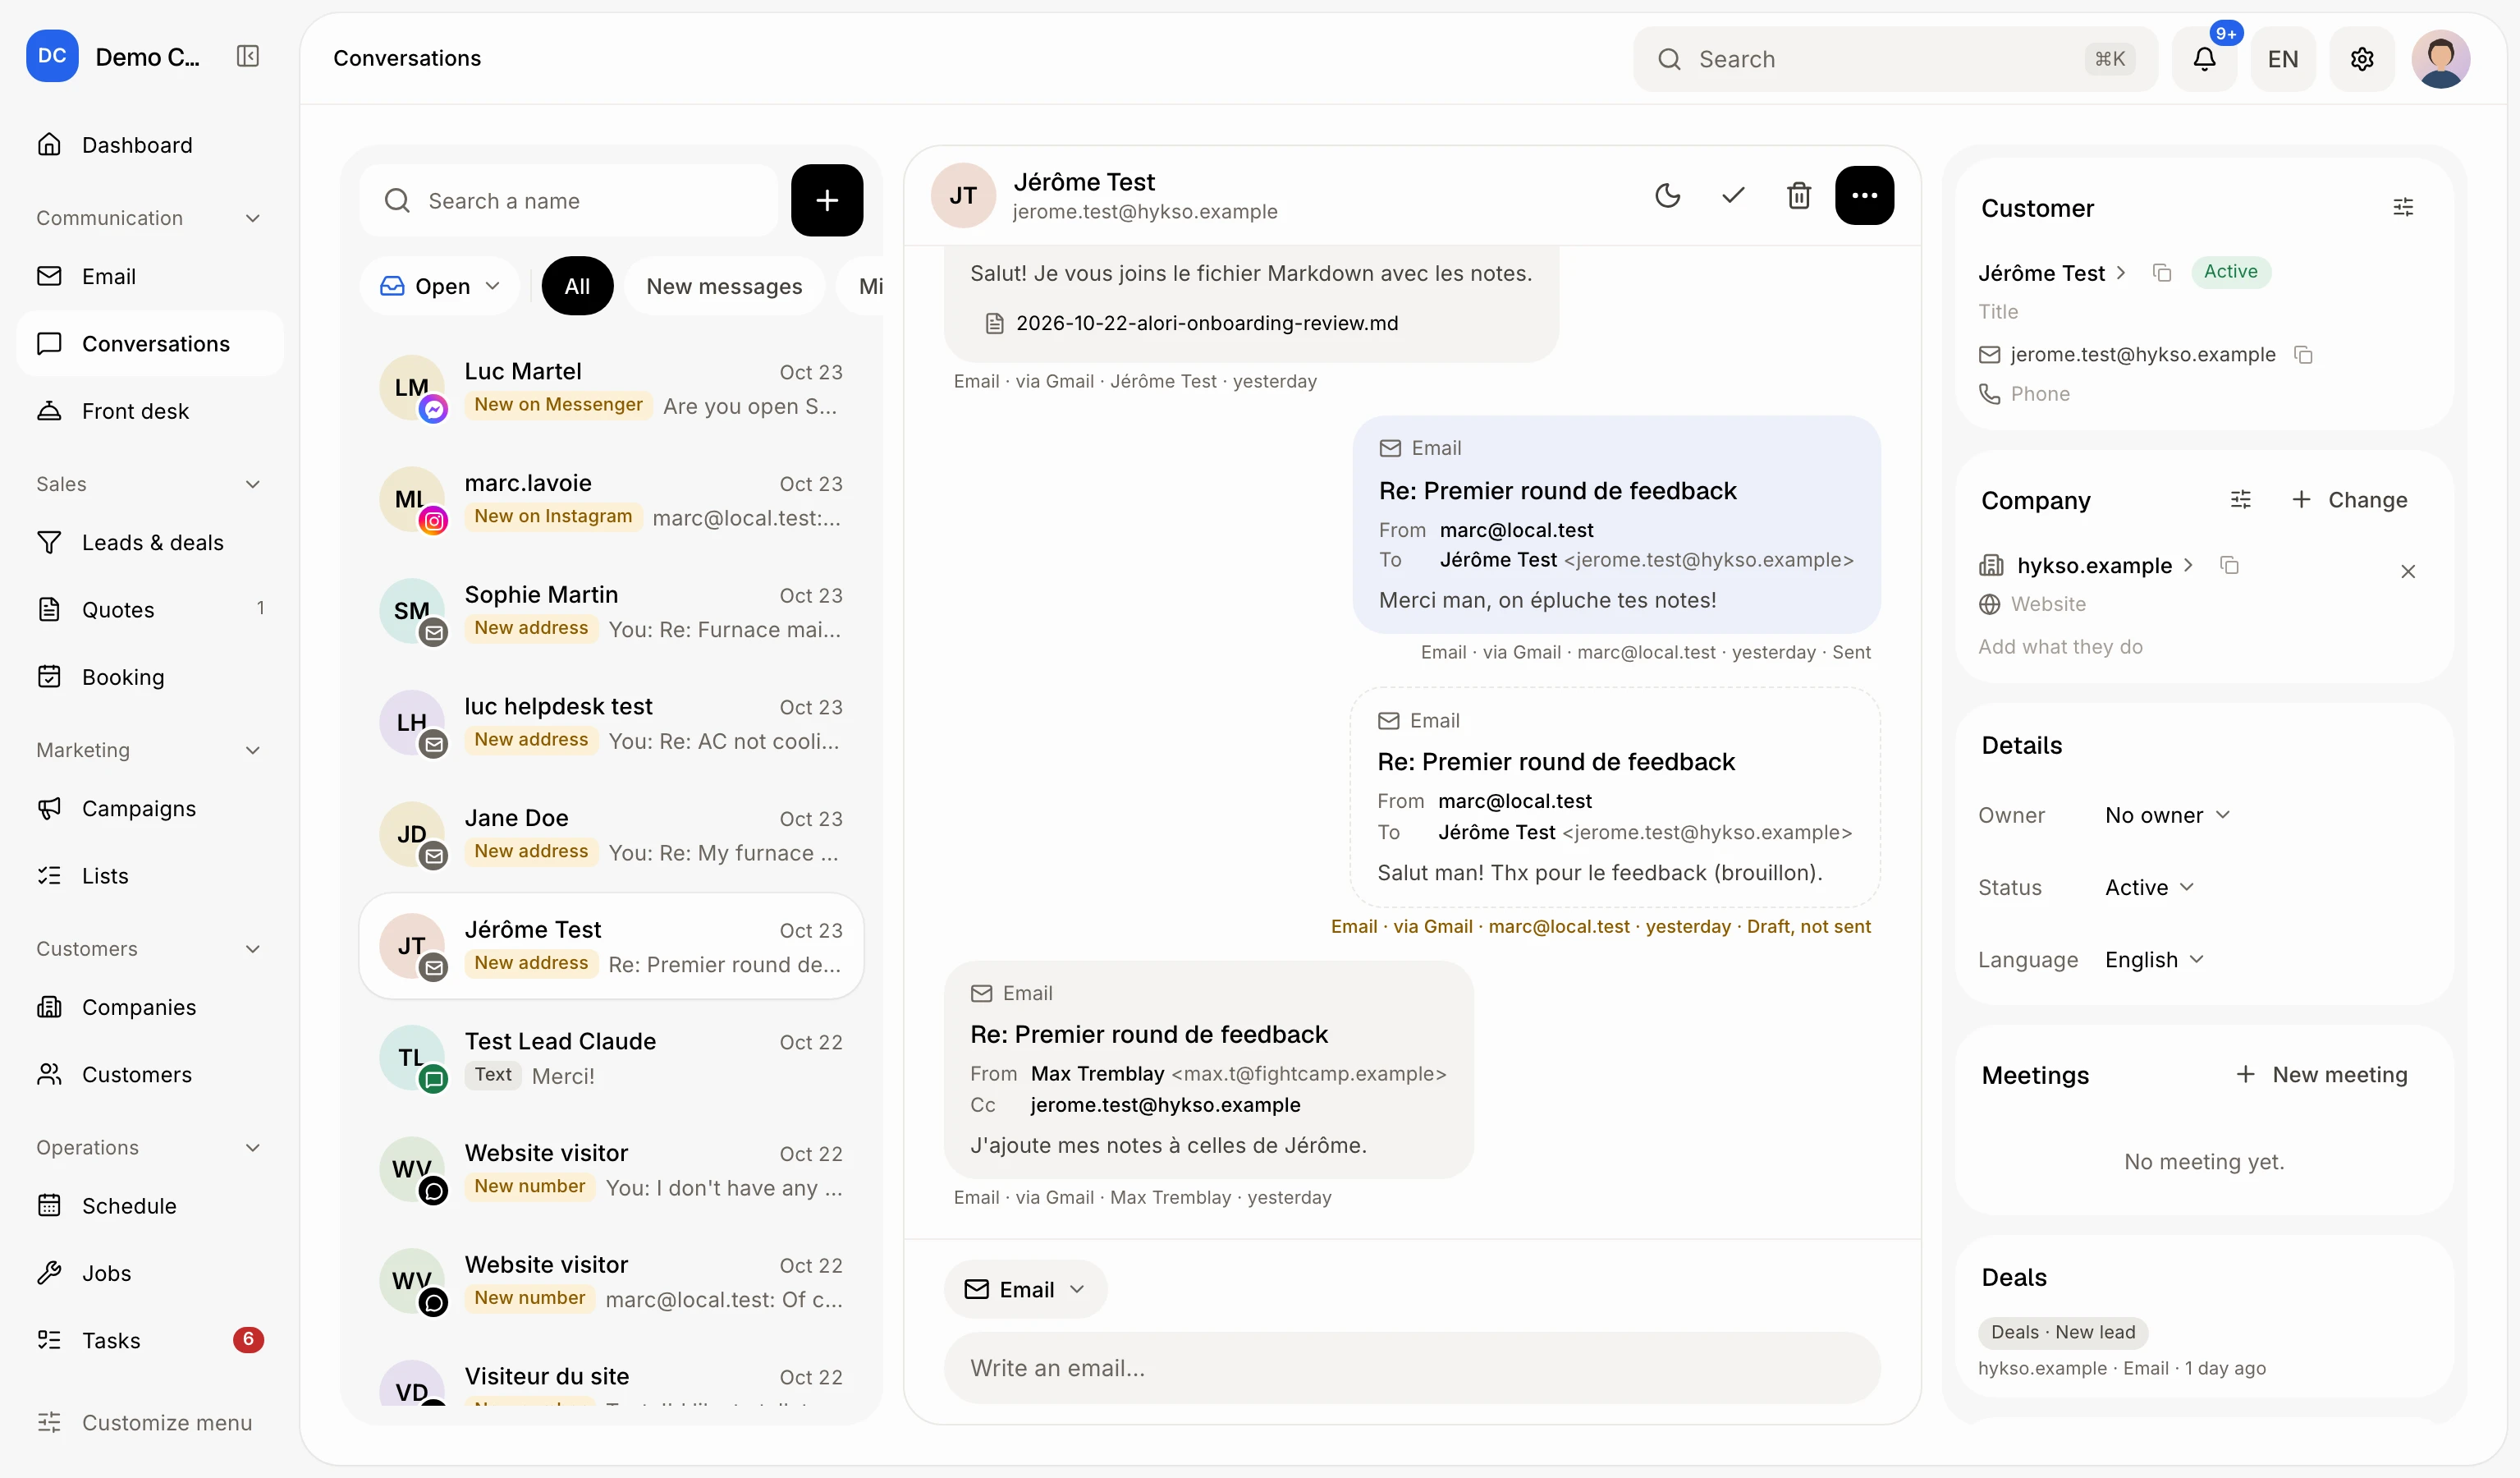
Task: Open the Open status filter dropdown
Action: 440,286
